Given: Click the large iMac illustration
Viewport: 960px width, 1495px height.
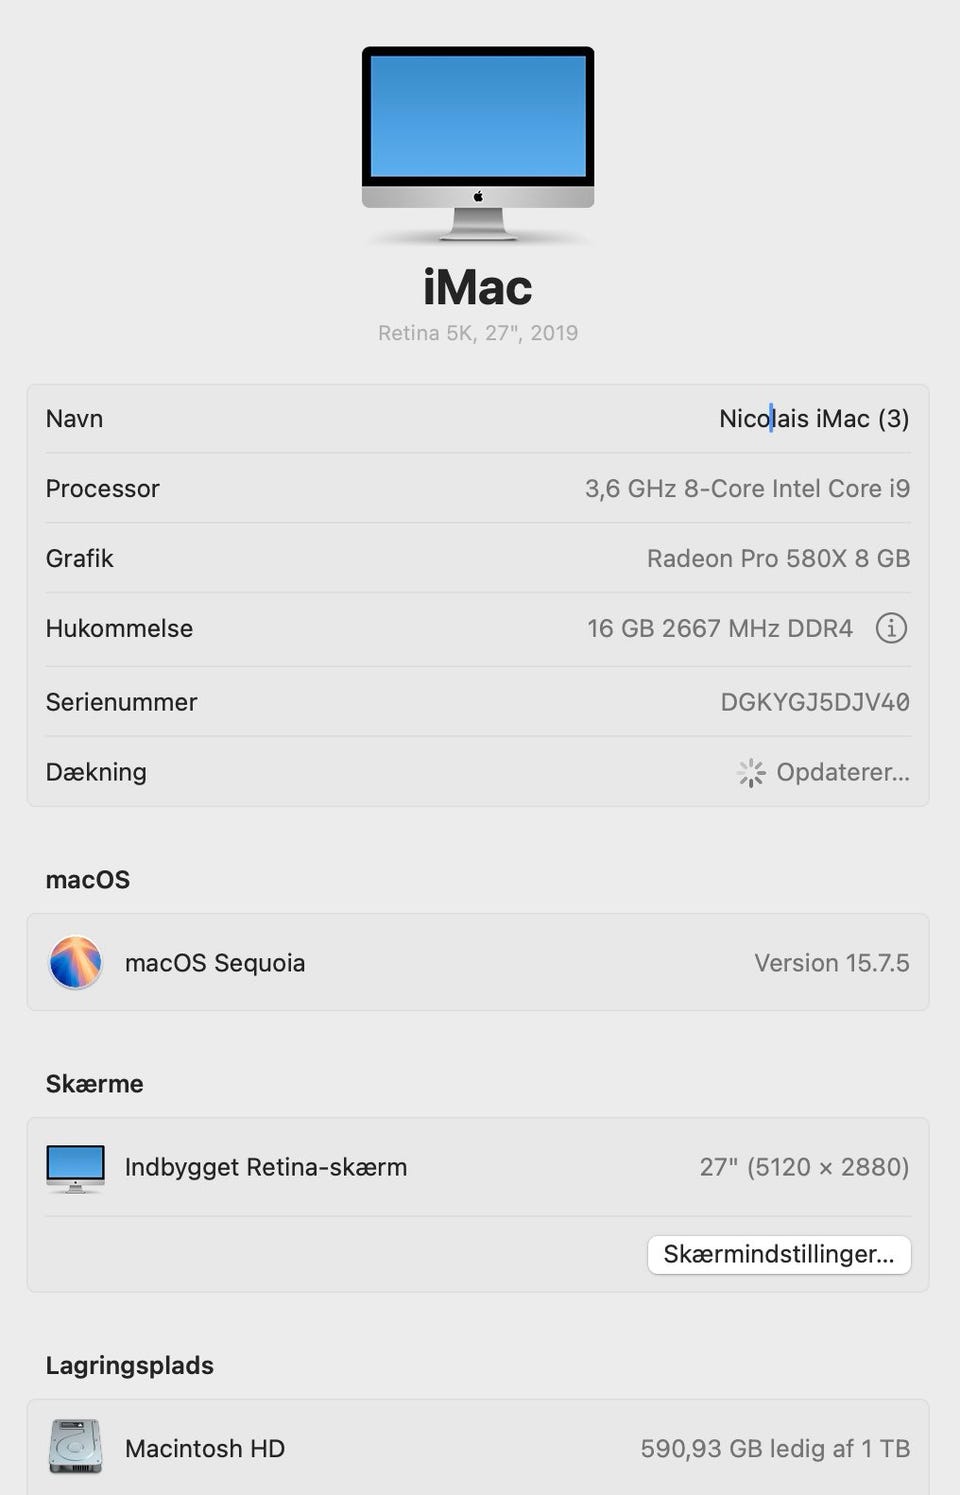Looking at the screenshot, I should [478, 143].
